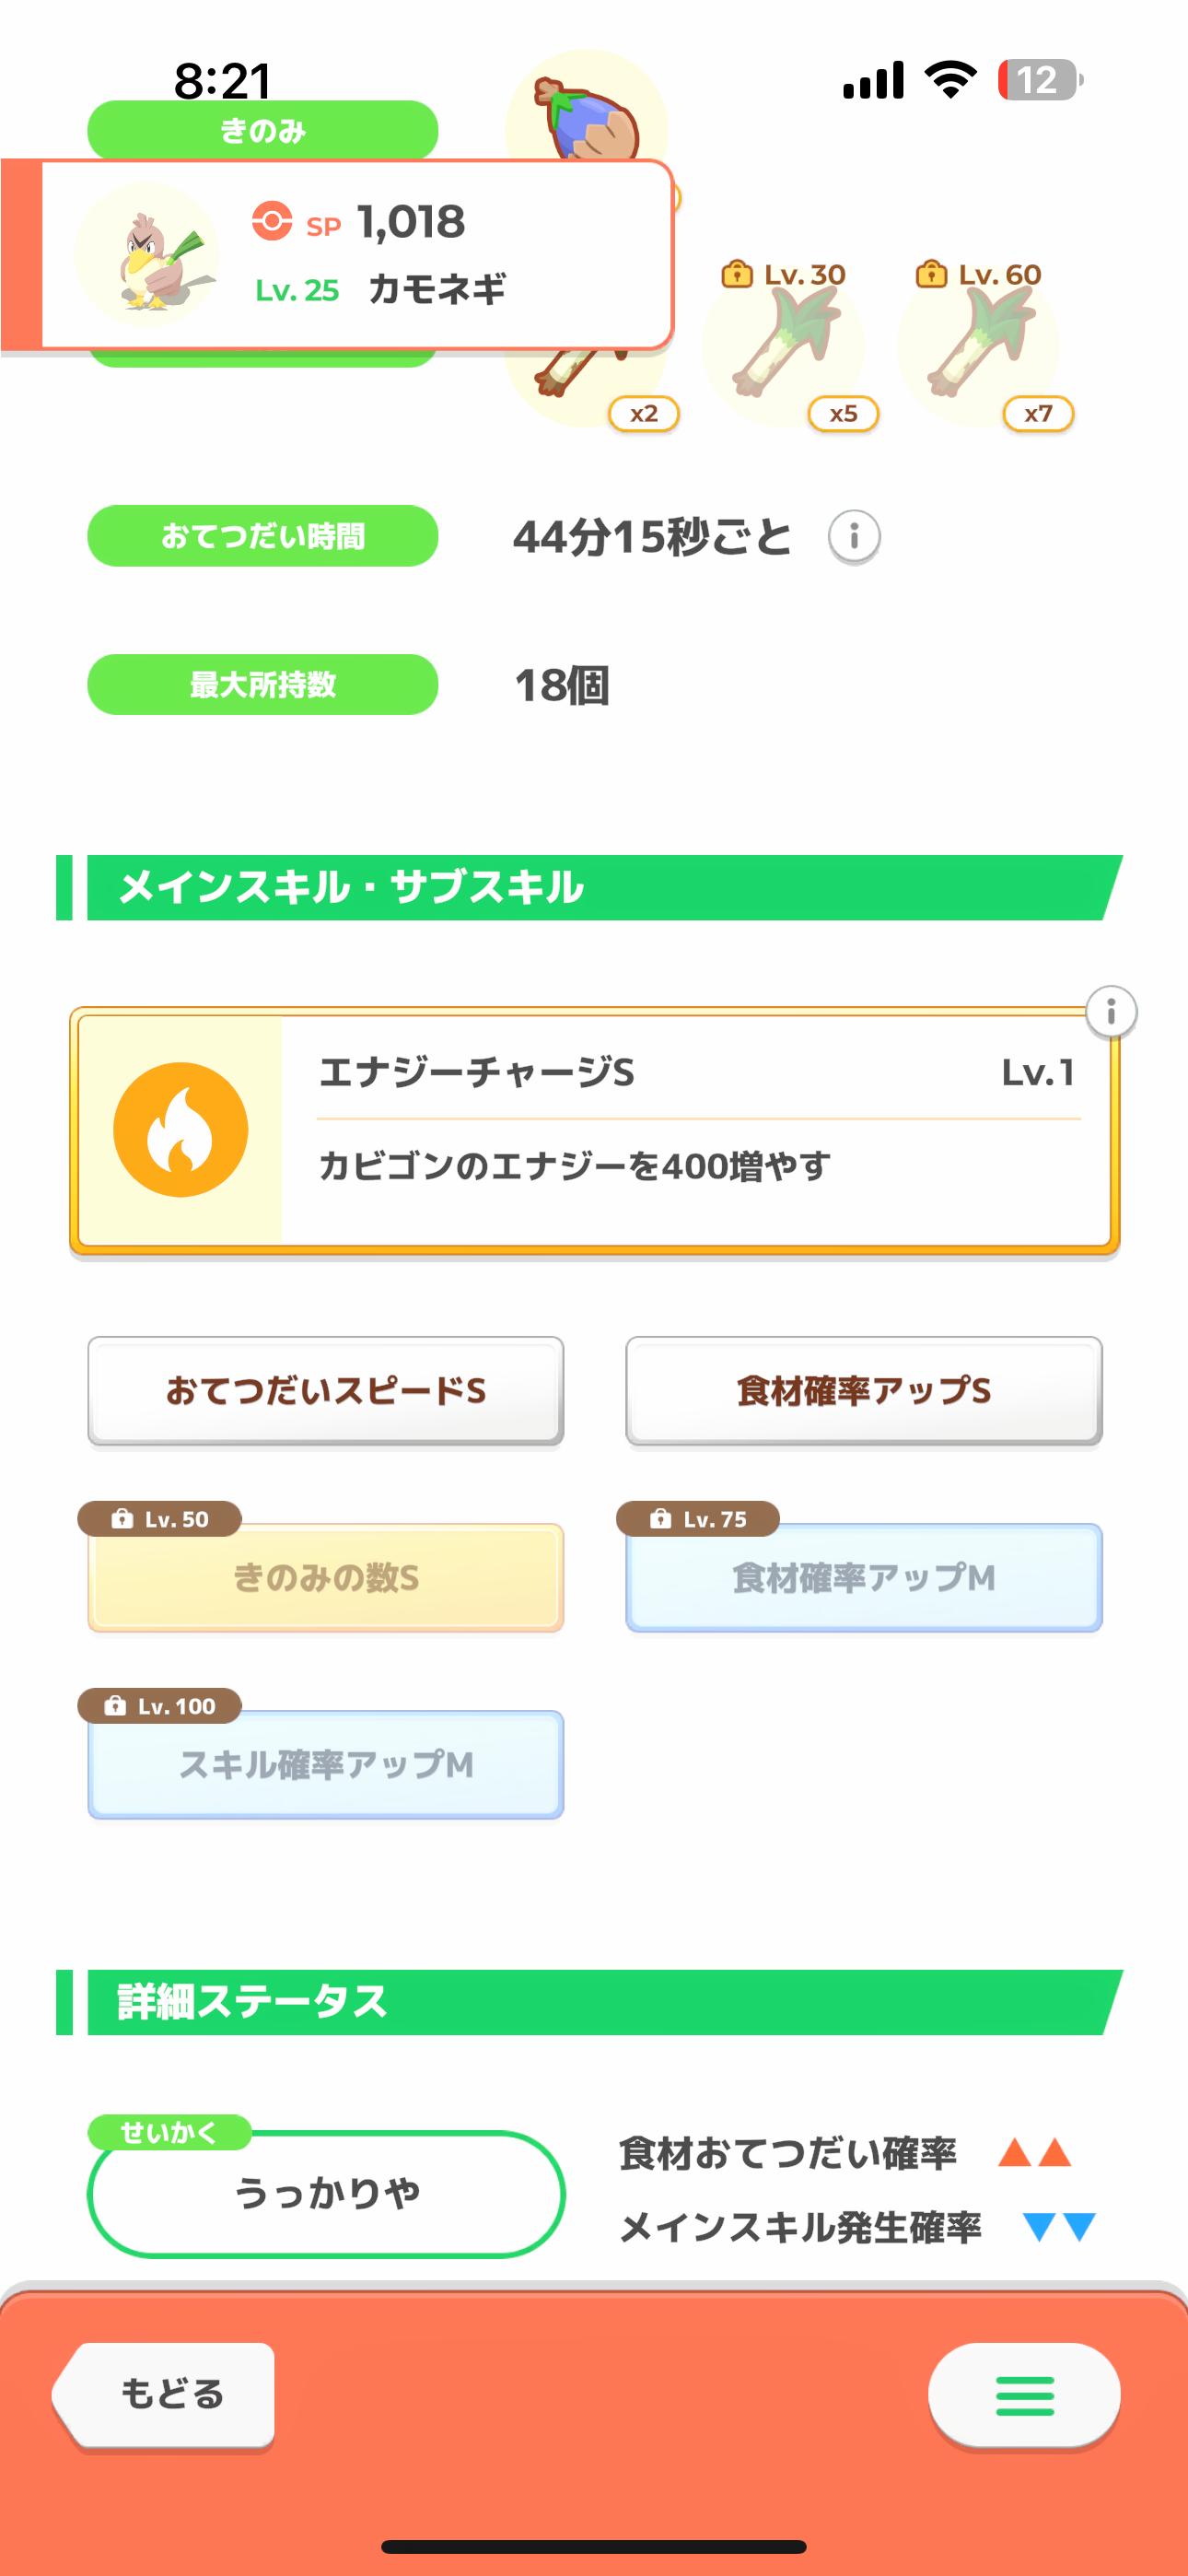Tap the メインスキル・サブスキル section header
The height and width of the screenshot is (2576, 1188).
(x=590, y=887)
